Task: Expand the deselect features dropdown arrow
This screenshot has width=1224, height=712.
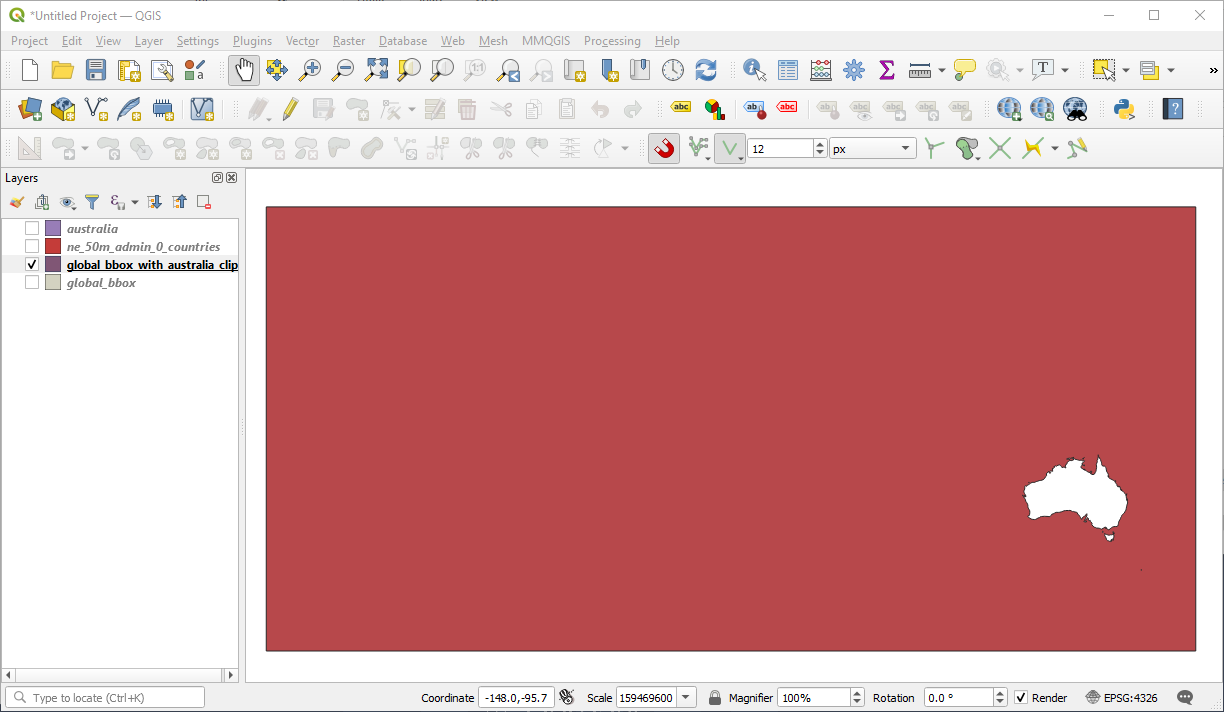Action: pyautogui.click(x=1171, y=70)
